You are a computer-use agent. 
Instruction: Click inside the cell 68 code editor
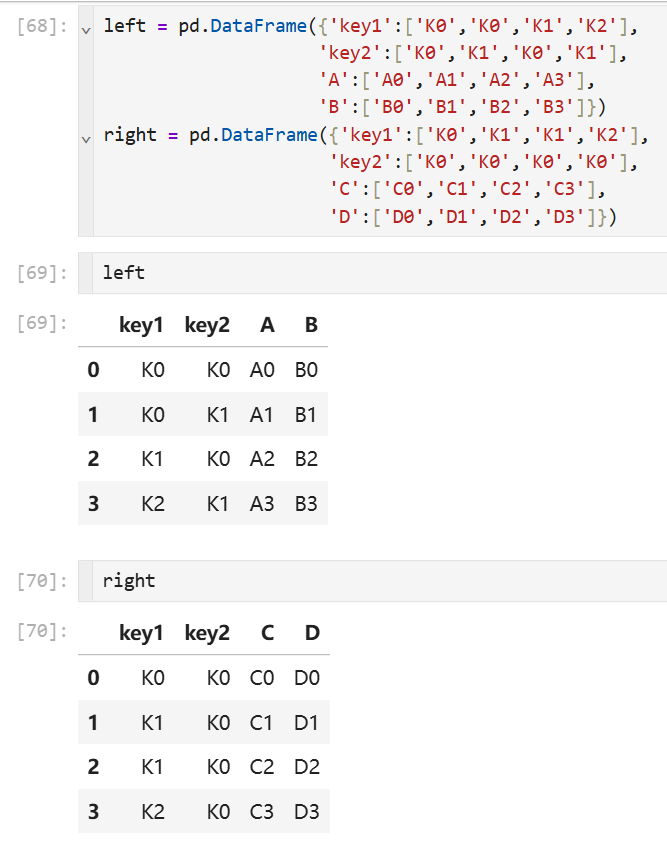380,121
